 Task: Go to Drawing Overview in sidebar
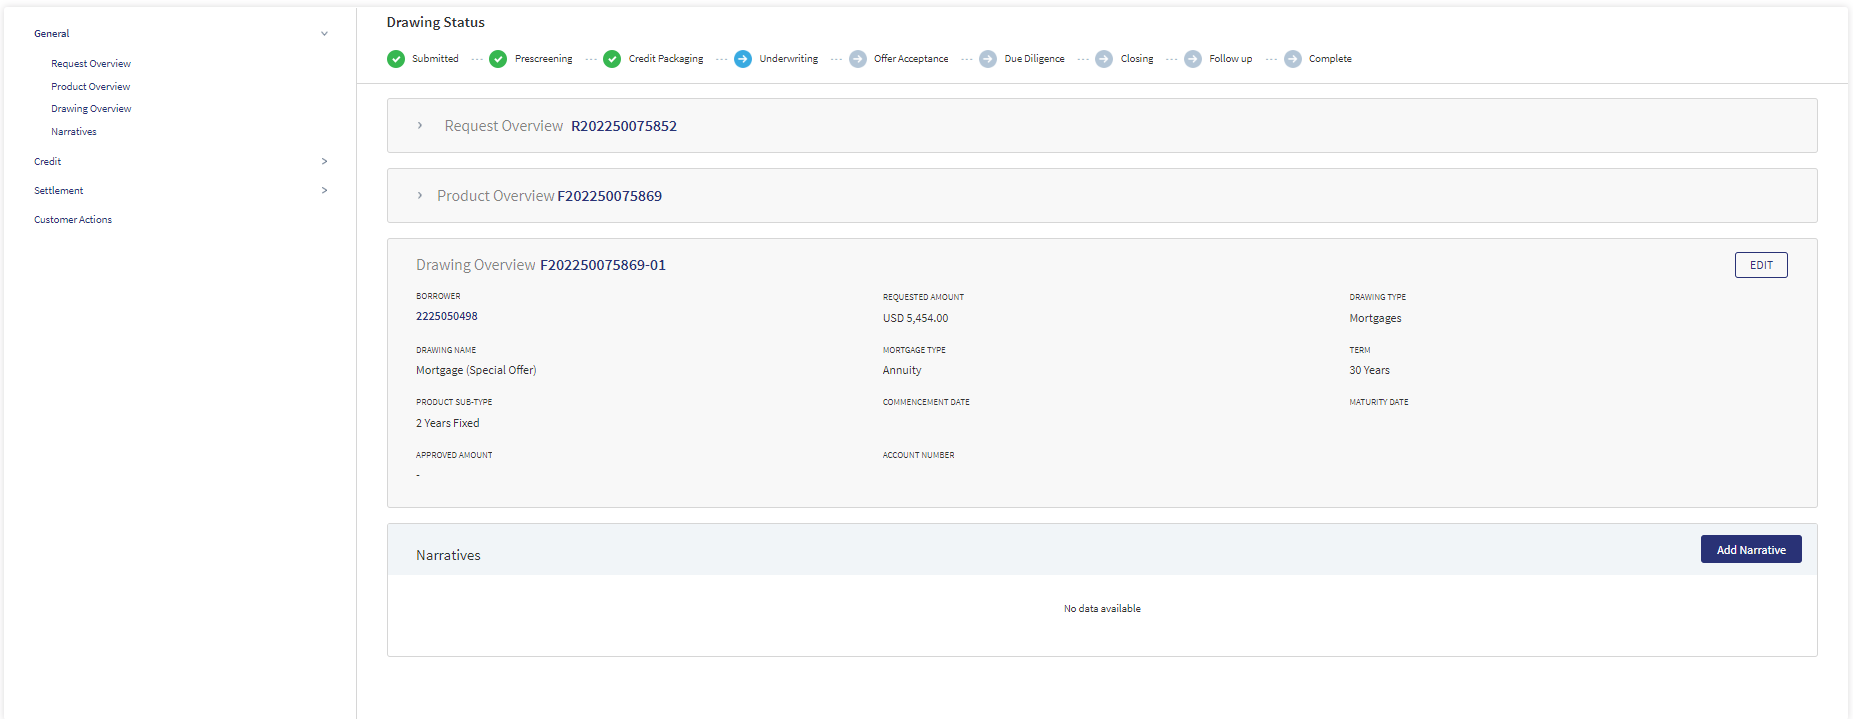tap(91, 109)
